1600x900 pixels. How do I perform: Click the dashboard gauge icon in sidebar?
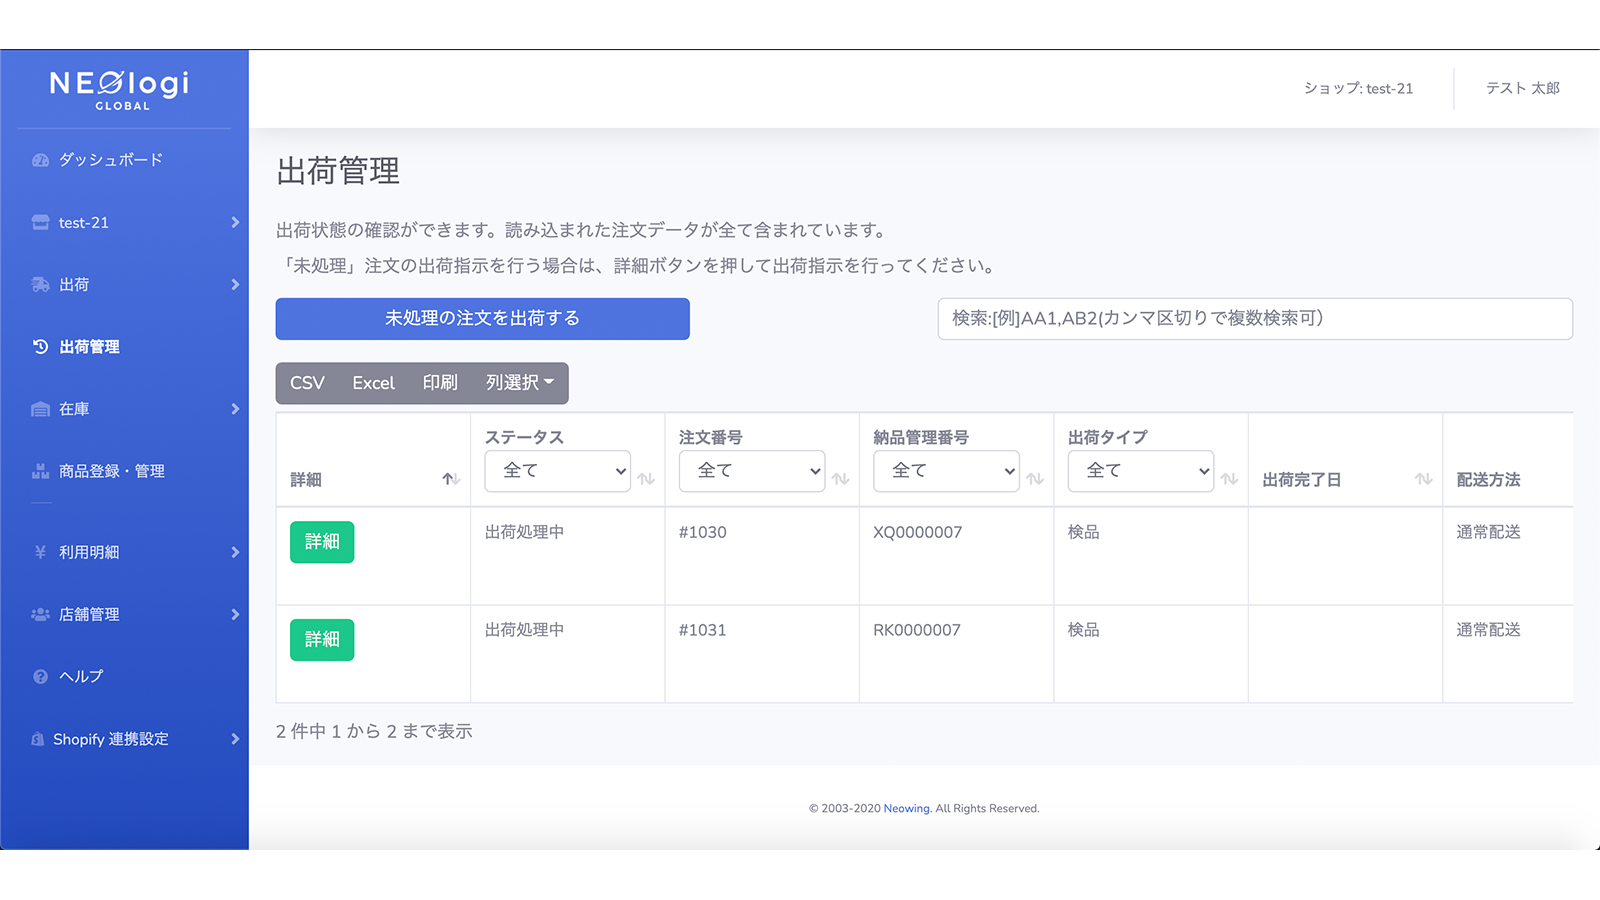pyautogui.click(x=40, y=160)
